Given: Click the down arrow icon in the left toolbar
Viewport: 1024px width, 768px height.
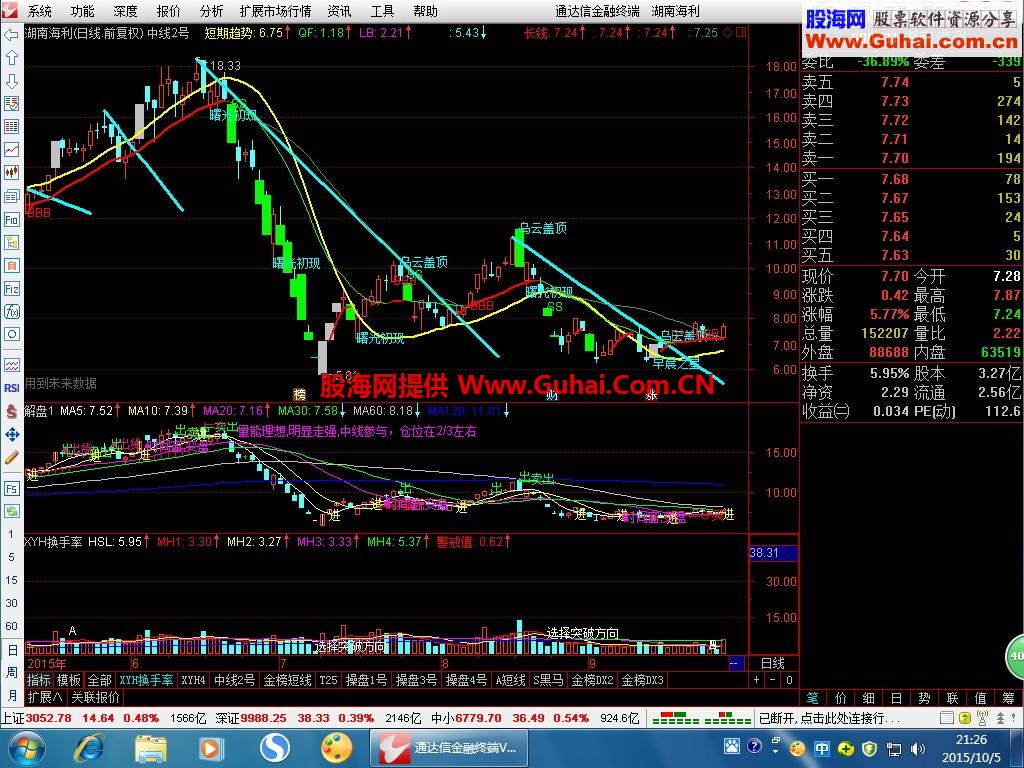Looking at the screenshot, I should pyautogui.click(x=11, y=81).
